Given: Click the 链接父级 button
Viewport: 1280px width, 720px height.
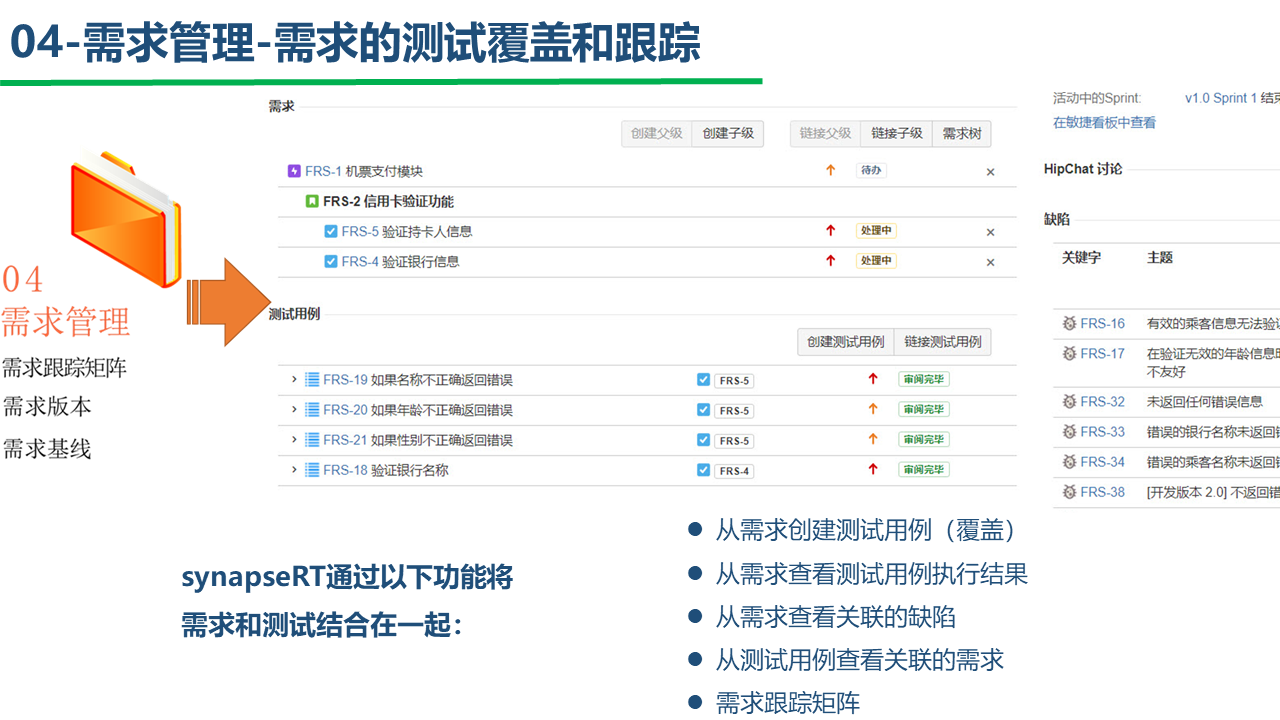Looking at the screenshot, I should point(825,133).
